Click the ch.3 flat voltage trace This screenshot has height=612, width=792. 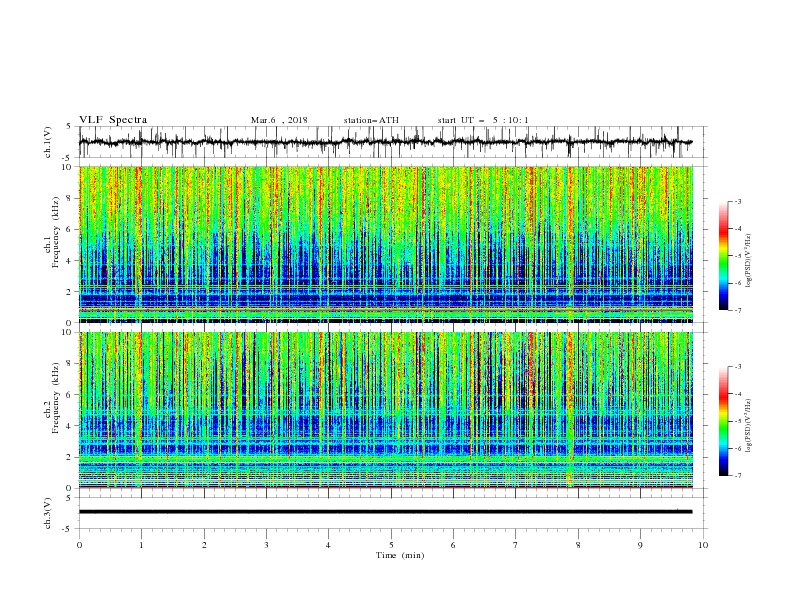tap(385, 512)
